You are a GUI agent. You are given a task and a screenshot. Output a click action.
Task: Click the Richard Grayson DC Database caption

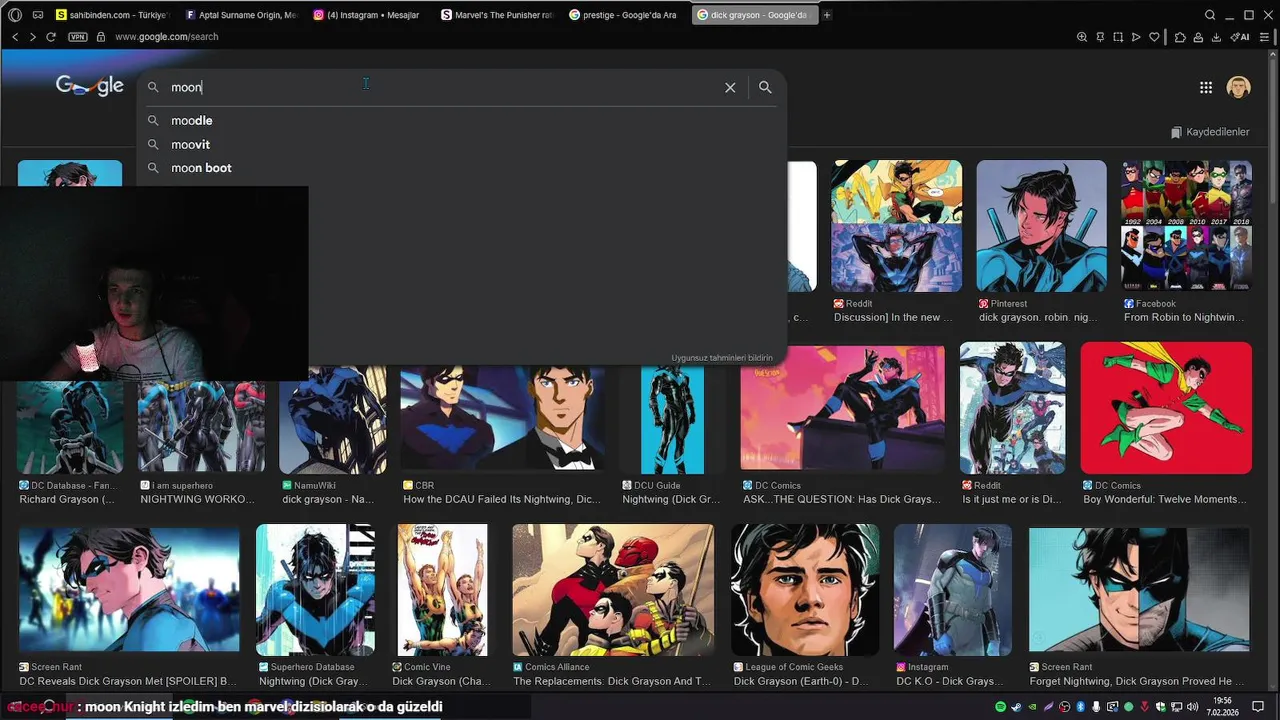click(67, 499)
